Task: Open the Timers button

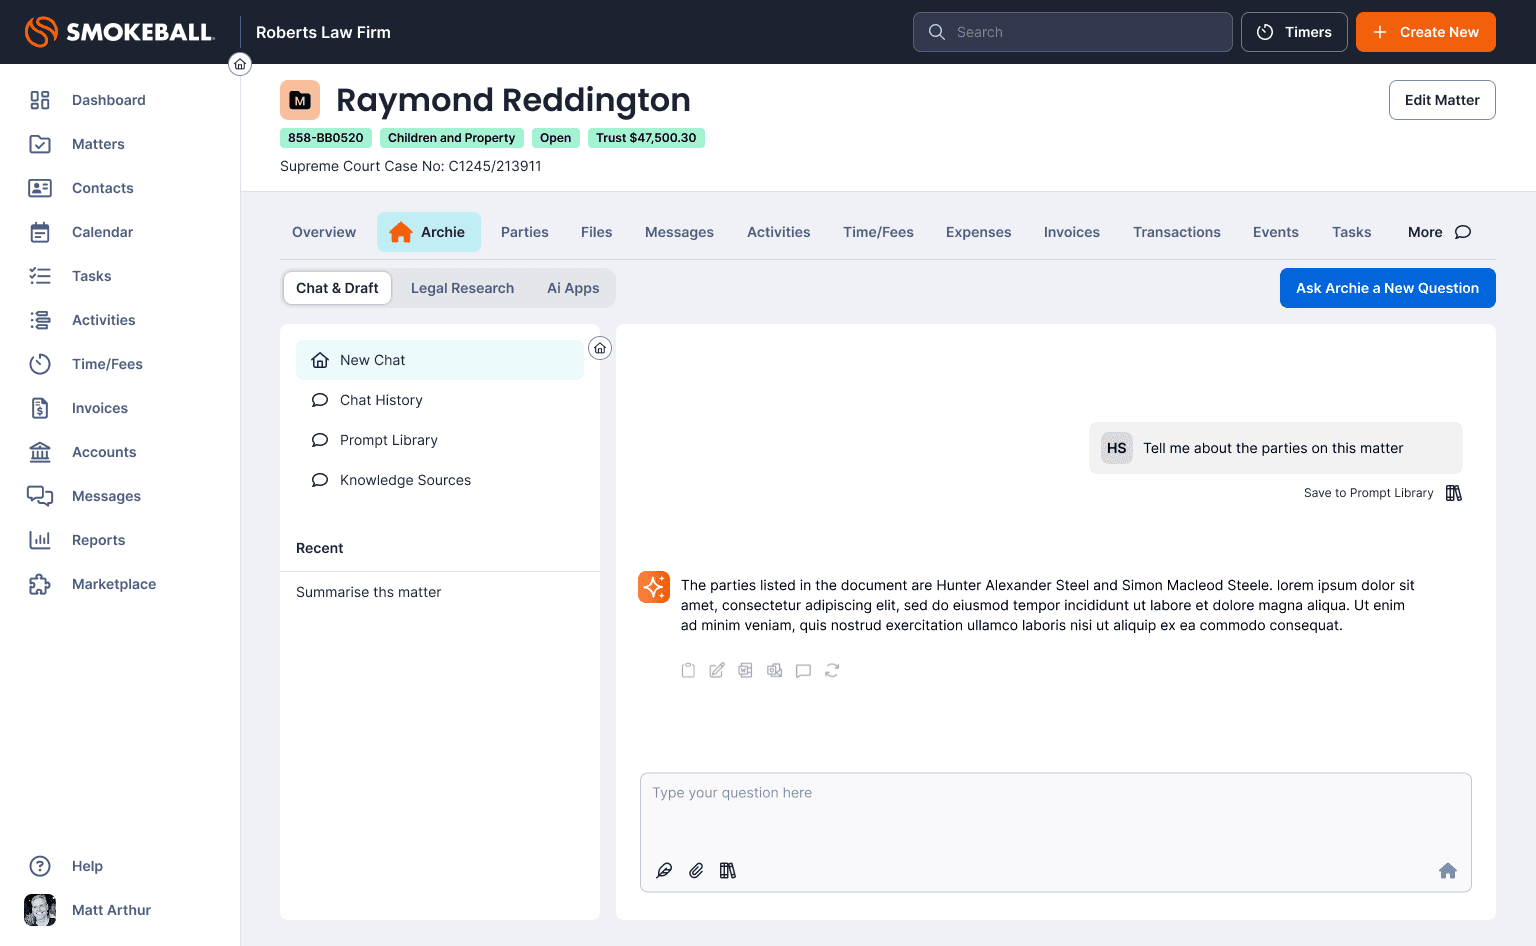Action: (x=1294, y=32)
